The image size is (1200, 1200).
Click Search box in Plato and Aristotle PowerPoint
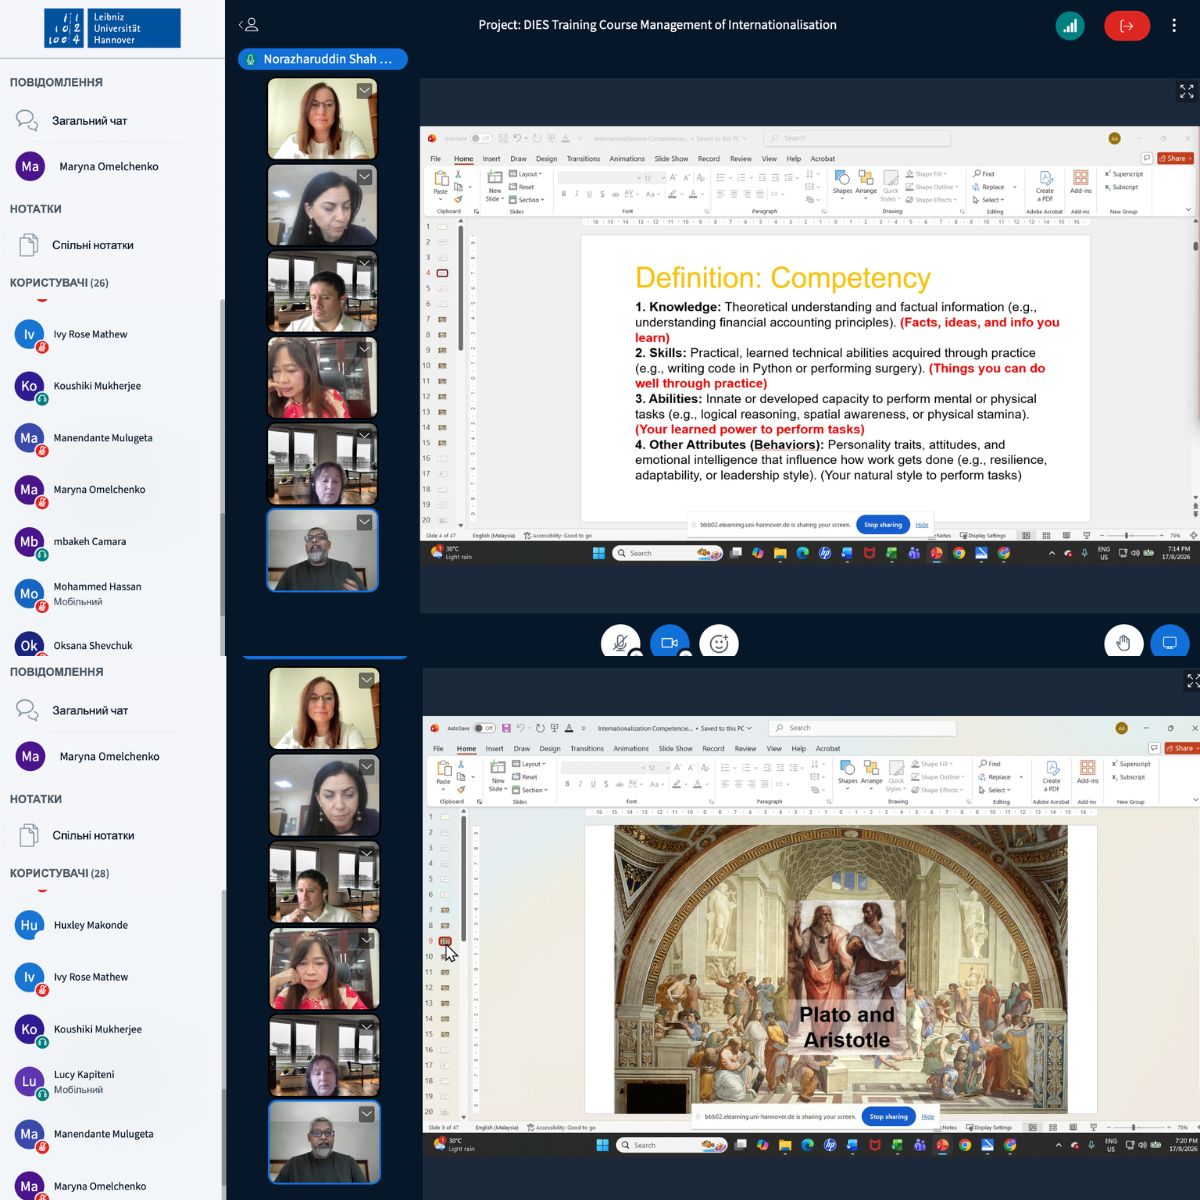click(x=861, y=728)
